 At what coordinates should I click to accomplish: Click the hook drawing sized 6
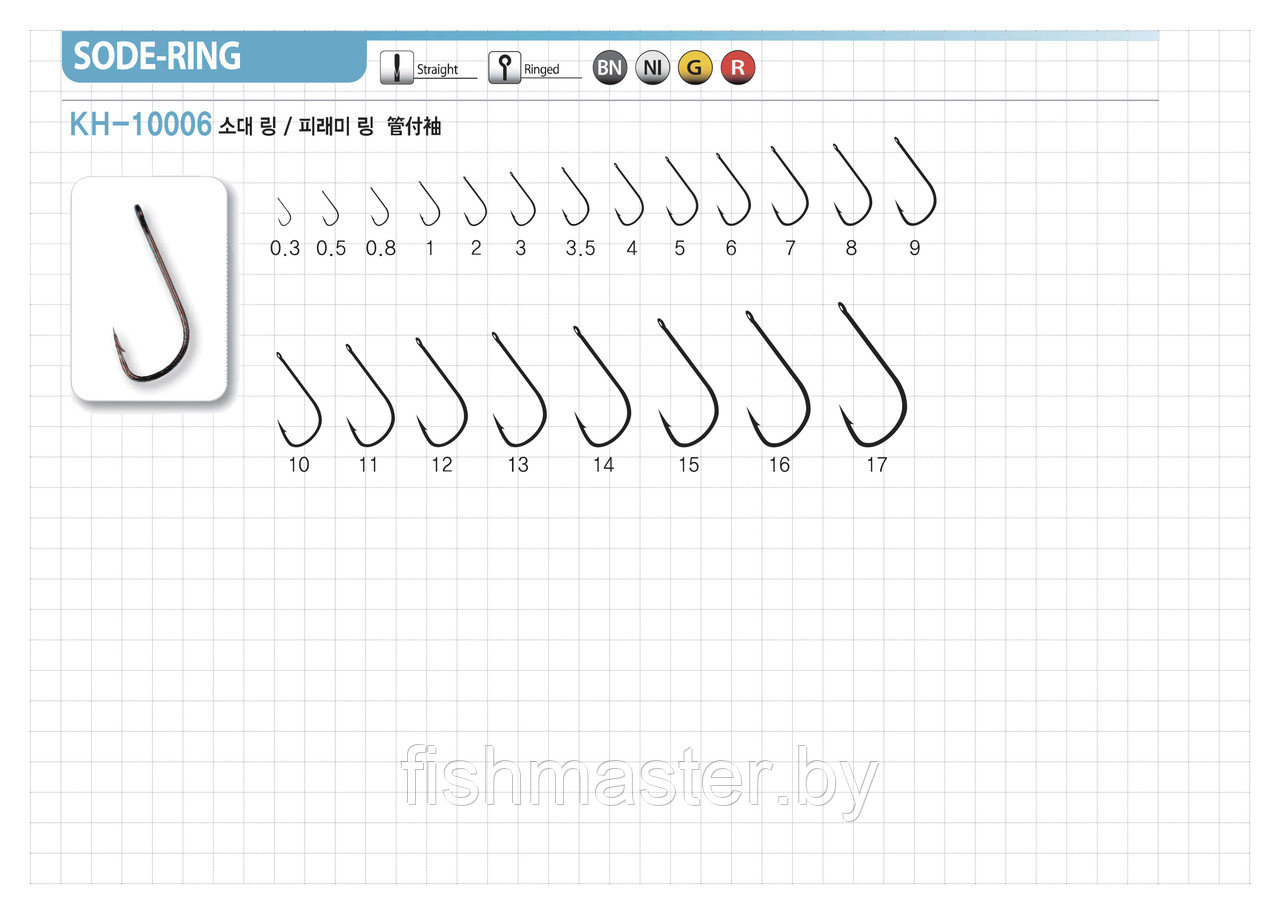(733, 190)
